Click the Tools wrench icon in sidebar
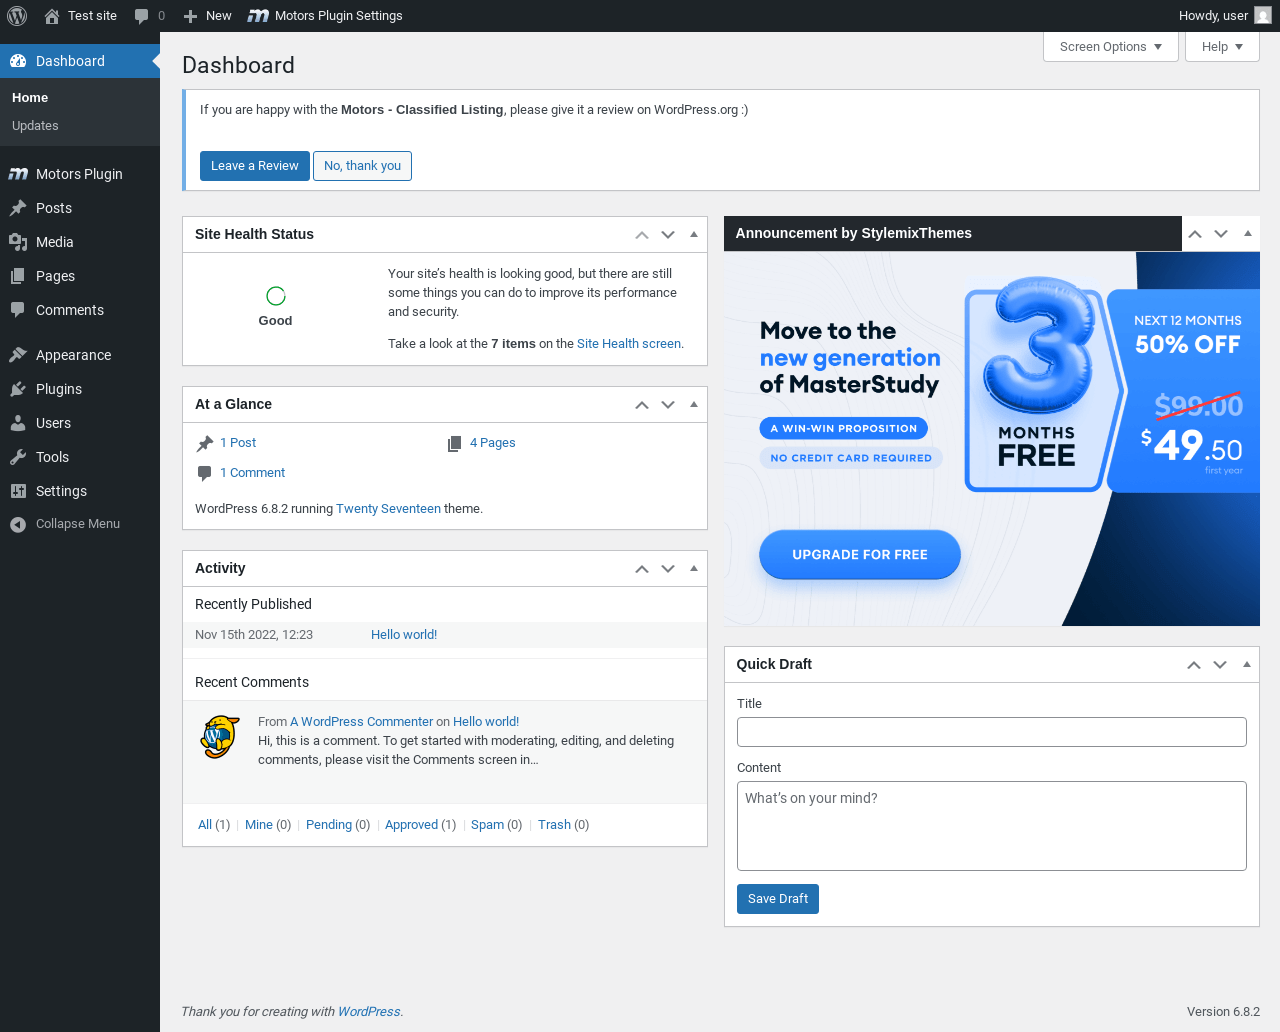 [x=18, y=457]
